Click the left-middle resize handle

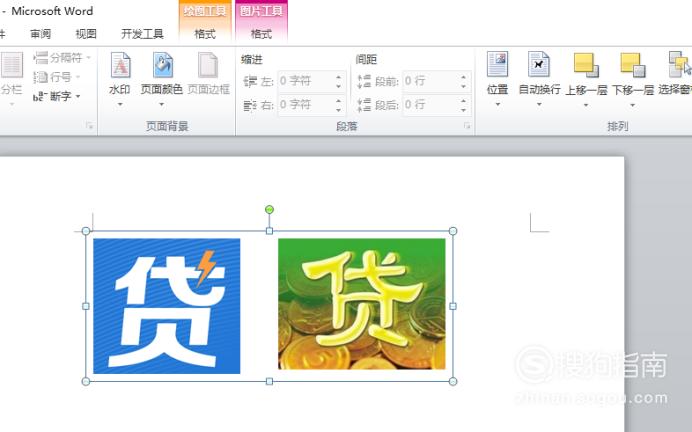[86, 306]
